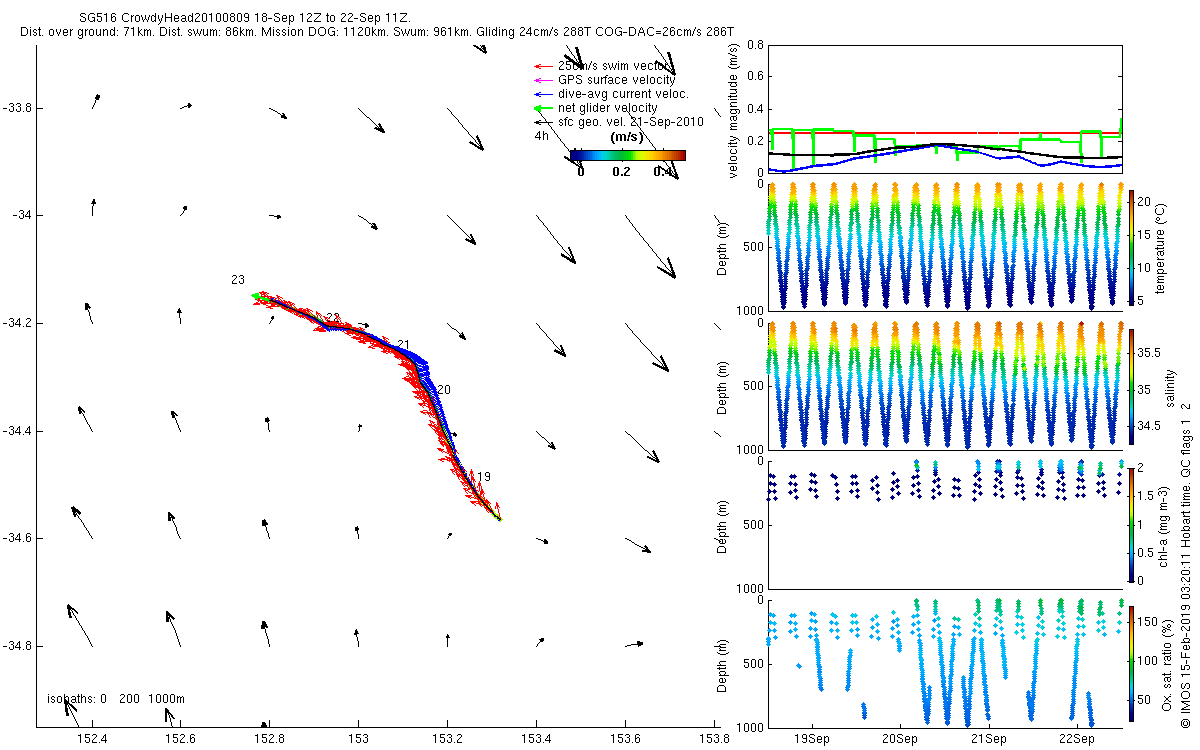Click the '19Sep' time axis label
This screenshot has height=750, width=1200.
click(811, 739)
